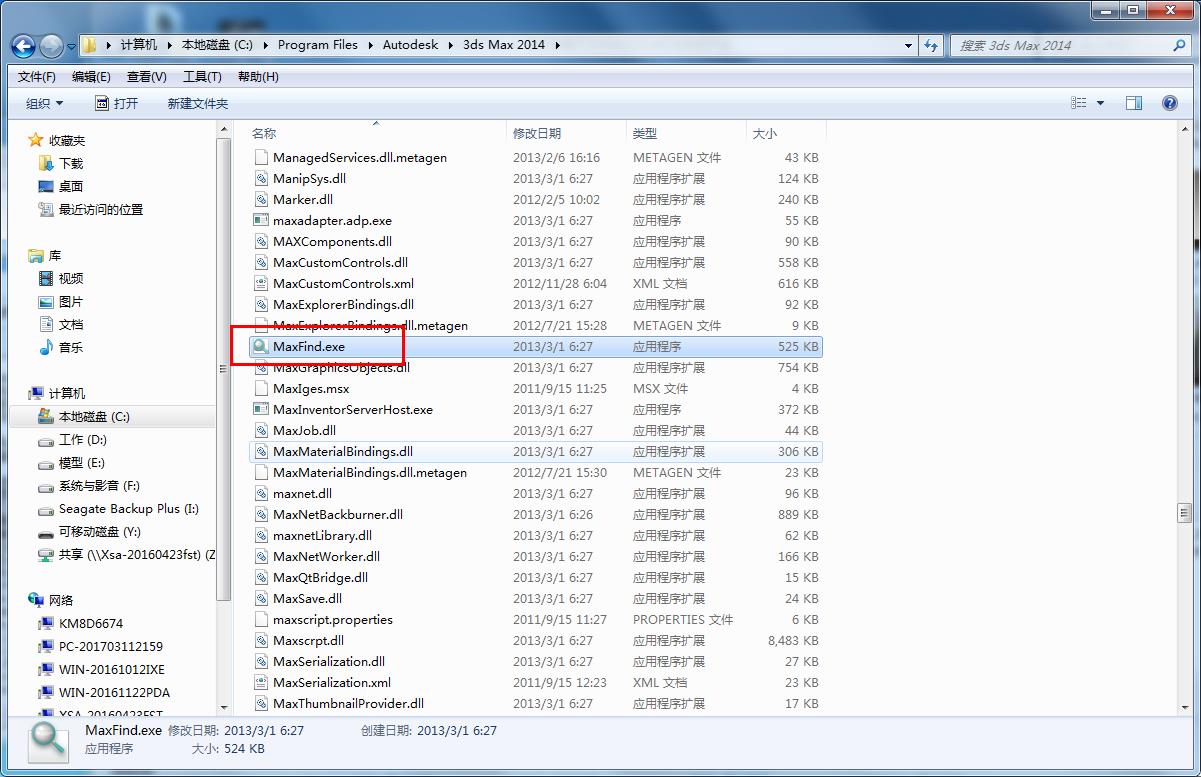The image size is (1201, 777).
Task: Sort by the 修改日期 column header
Action: [566, 133]
